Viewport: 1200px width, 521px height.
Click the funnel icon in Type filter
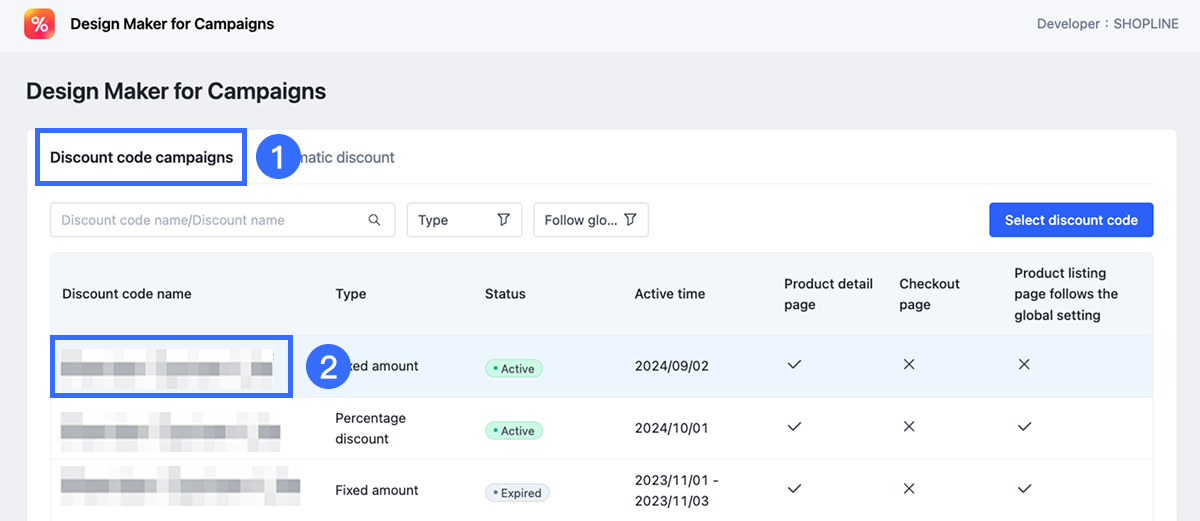(504, 220)
